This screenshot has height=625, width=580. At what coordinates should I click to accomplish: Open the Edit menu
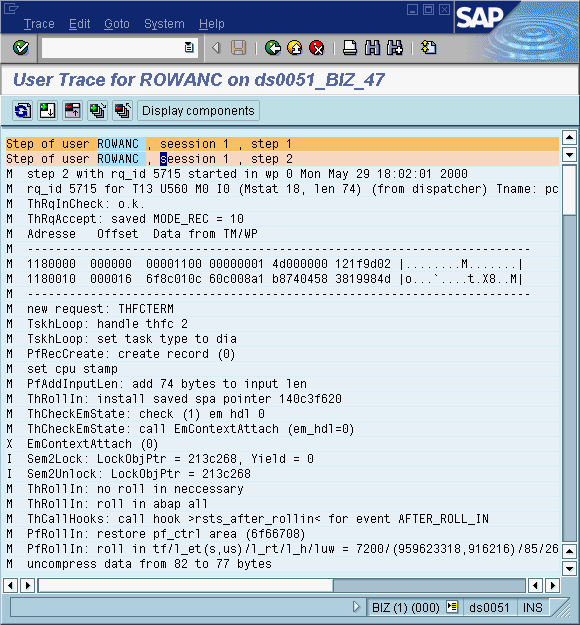pos(80,24)
